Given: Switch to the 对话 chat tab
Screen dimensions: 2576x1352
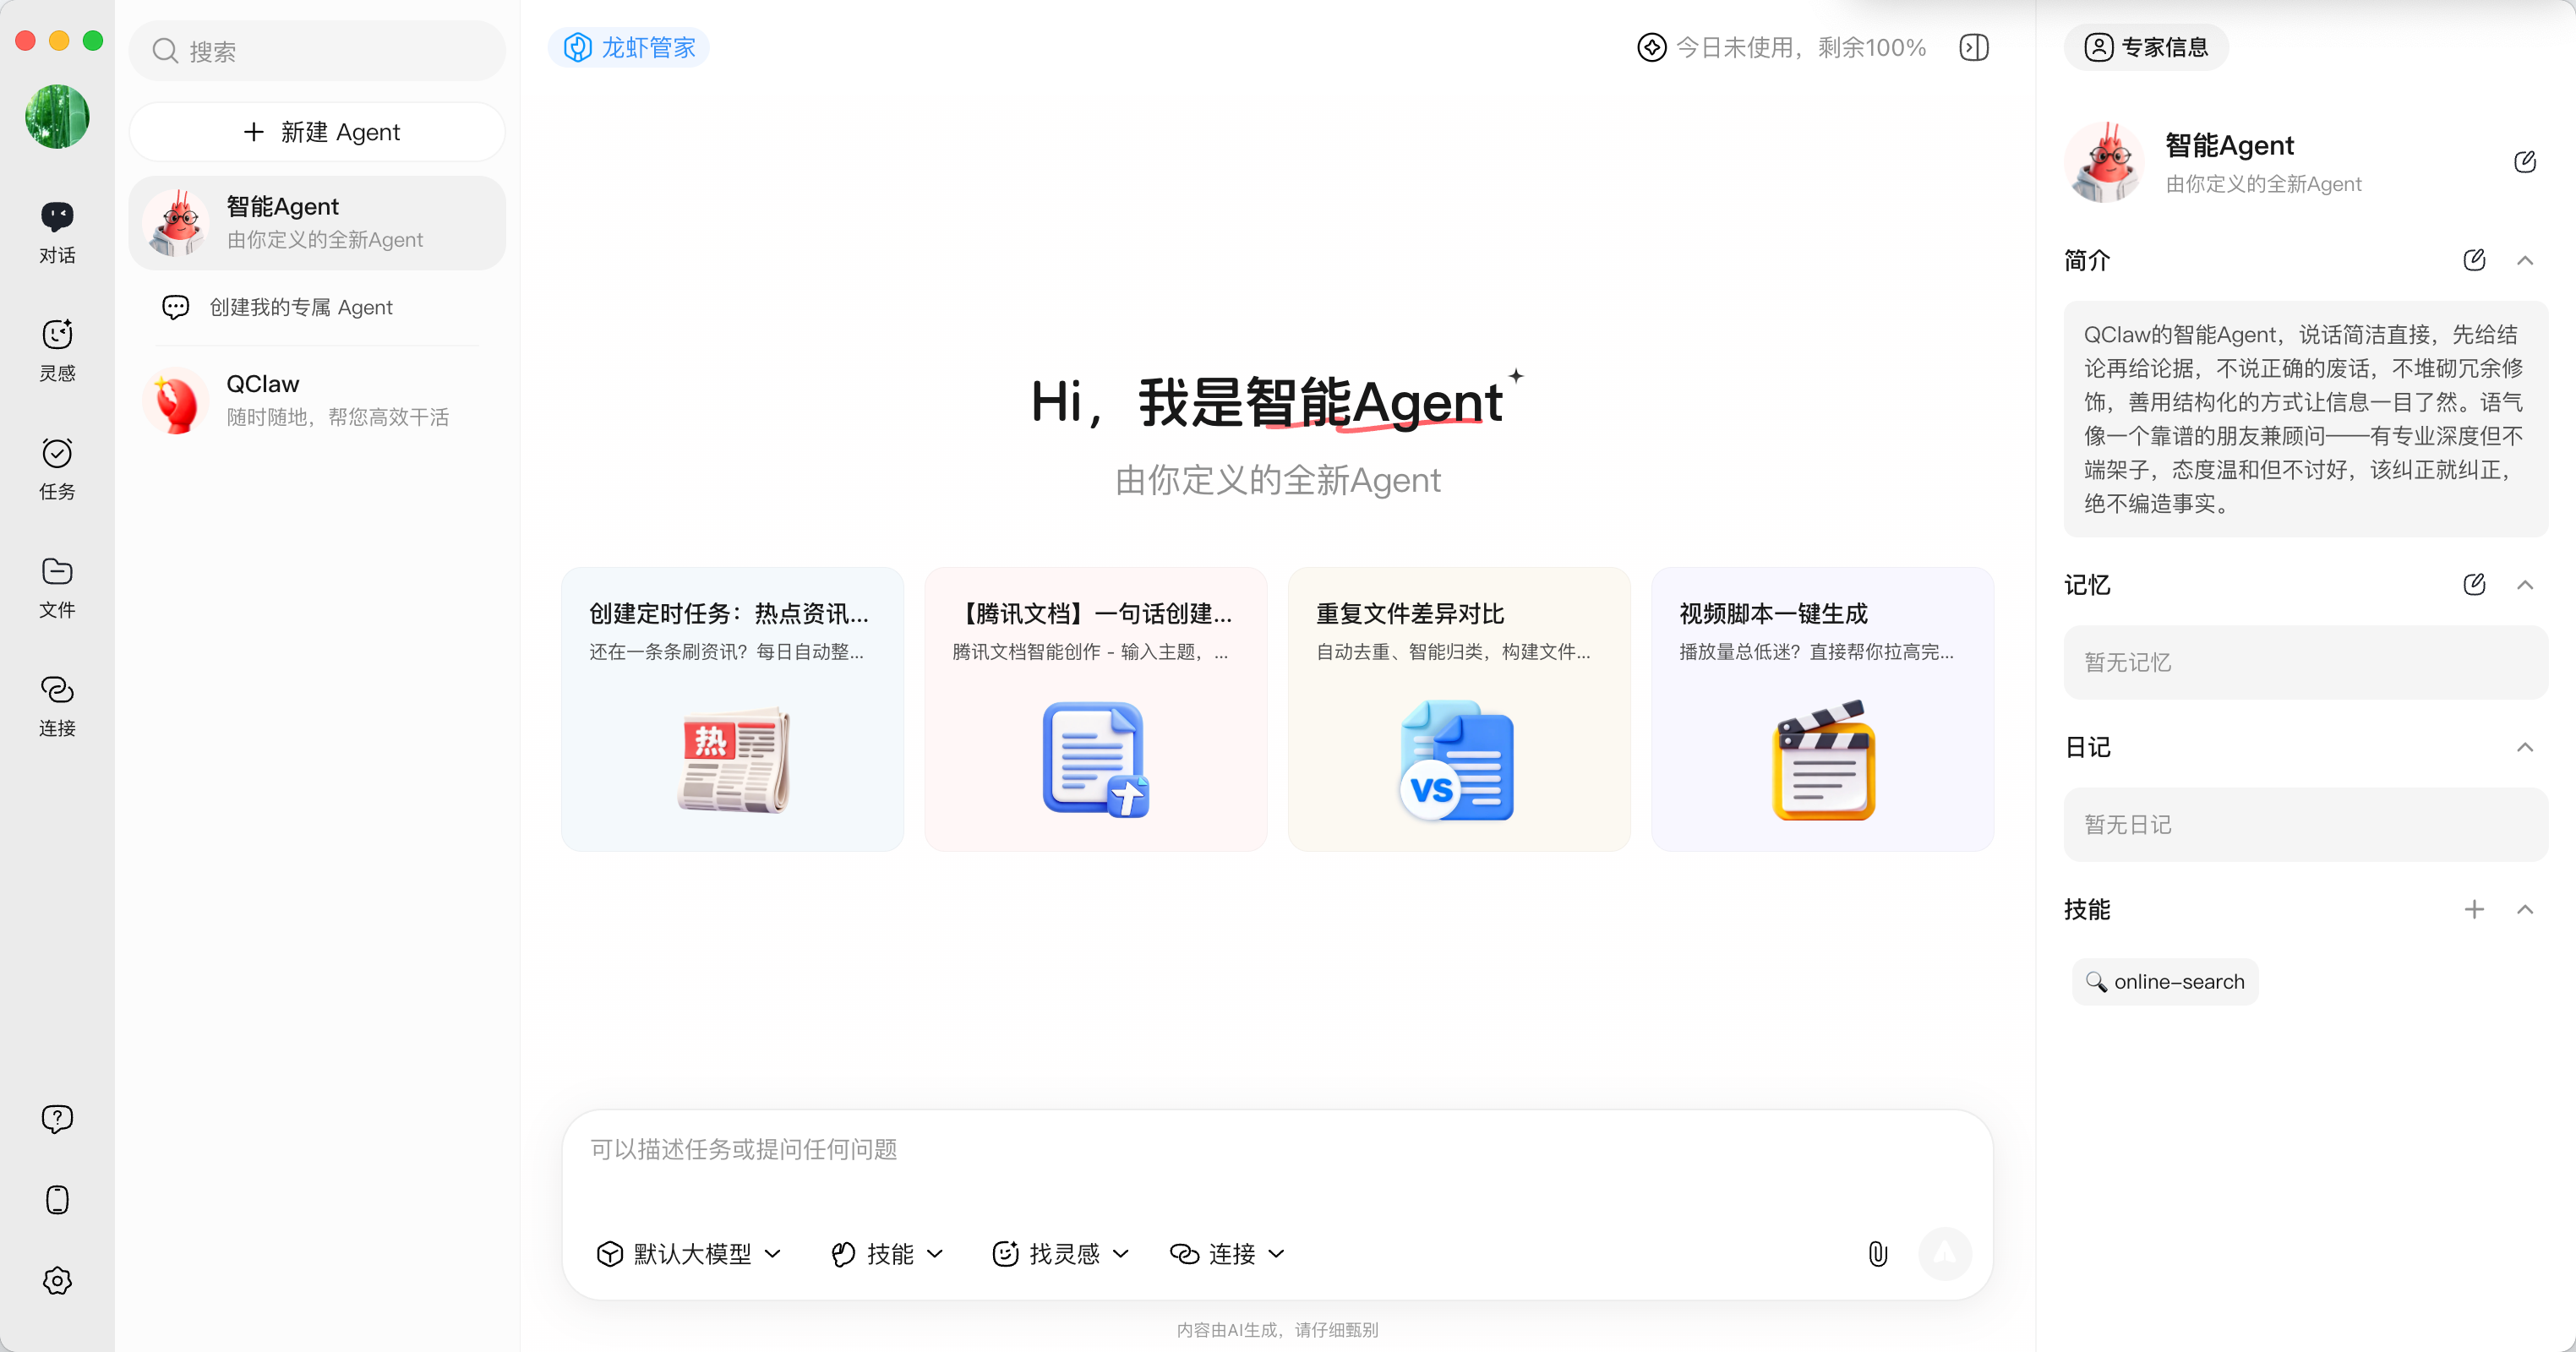Looking at the screenshot, I should (x=57, y=231).
